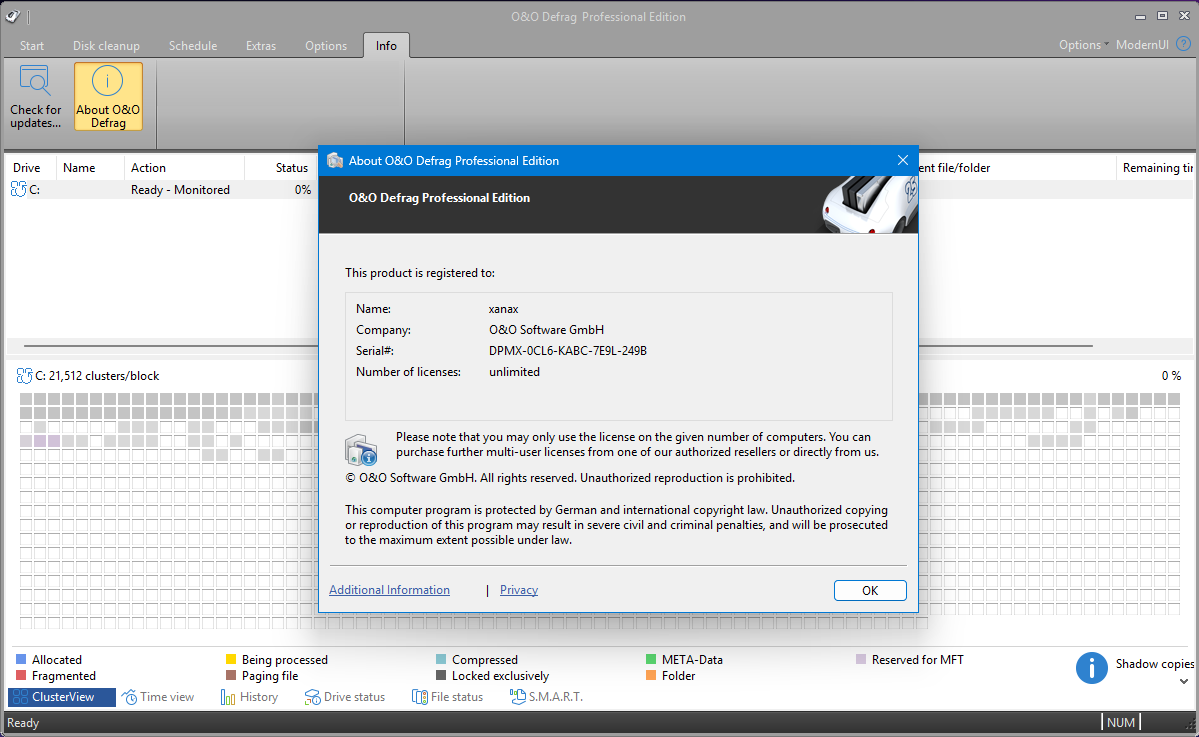Click the ModernUI option

1142,44
